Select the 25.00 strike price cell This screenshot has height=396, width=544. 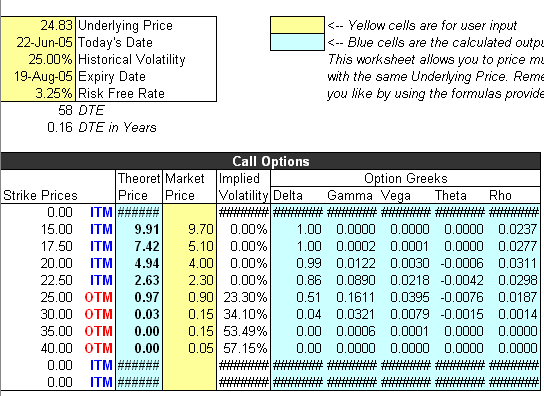tap(56, 297)
